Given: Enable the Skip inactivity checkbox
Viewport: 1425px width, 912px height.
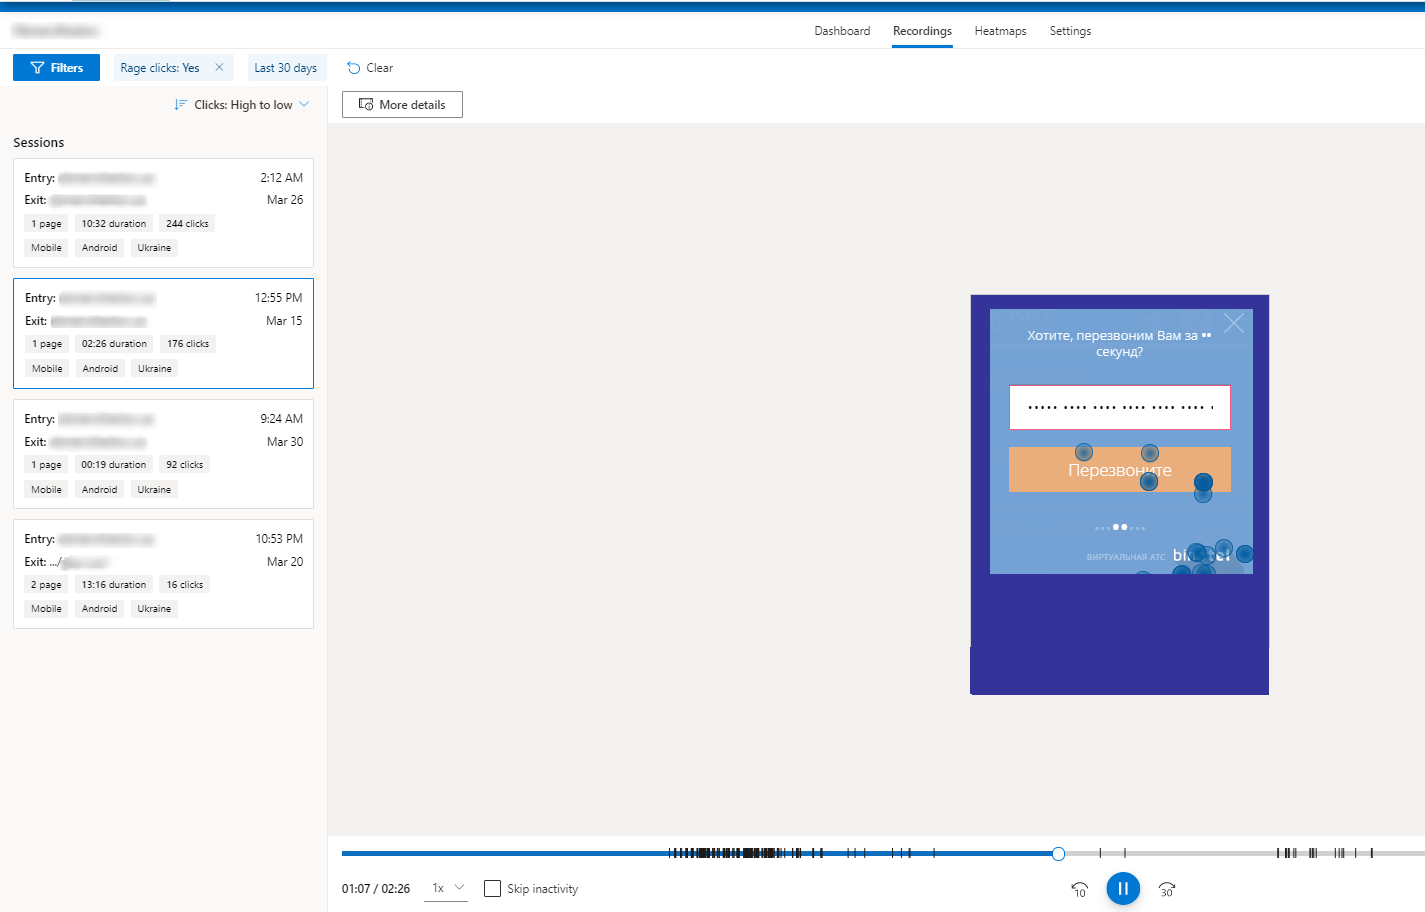Looking at the screenshot, I should pyautogui.click(x=492, y=888).
